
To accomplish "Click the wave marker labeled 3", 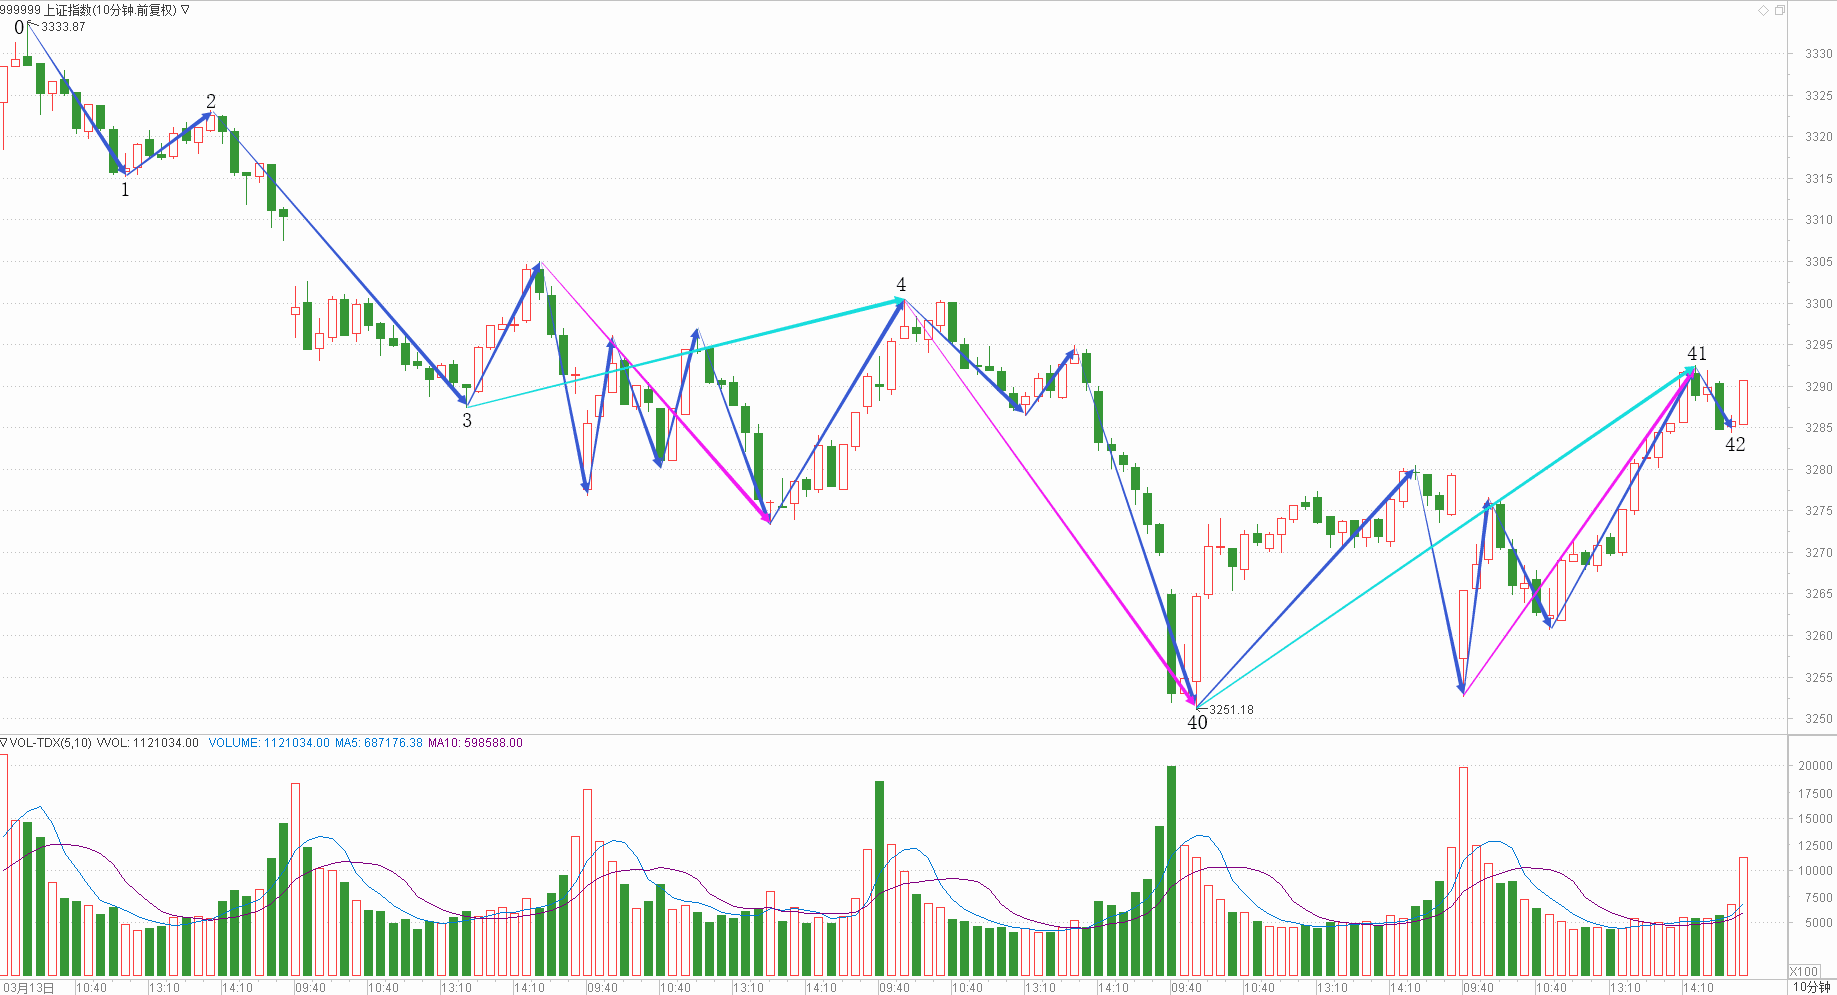I will point(467,421).
